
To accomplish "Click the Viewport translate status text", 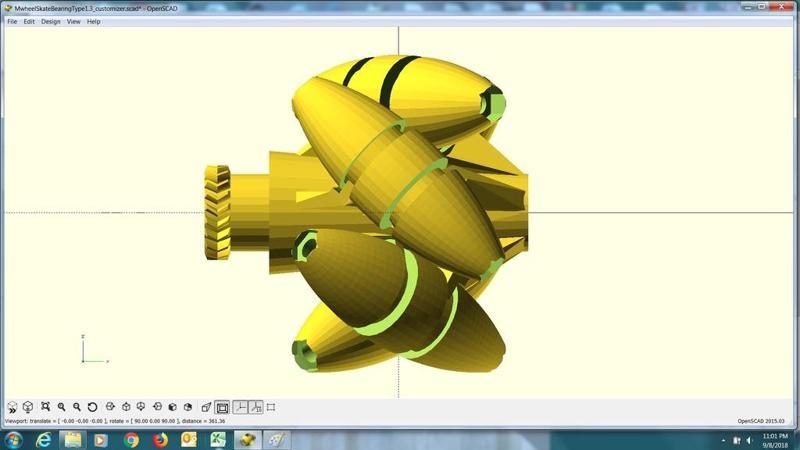I will click(115, 421).
